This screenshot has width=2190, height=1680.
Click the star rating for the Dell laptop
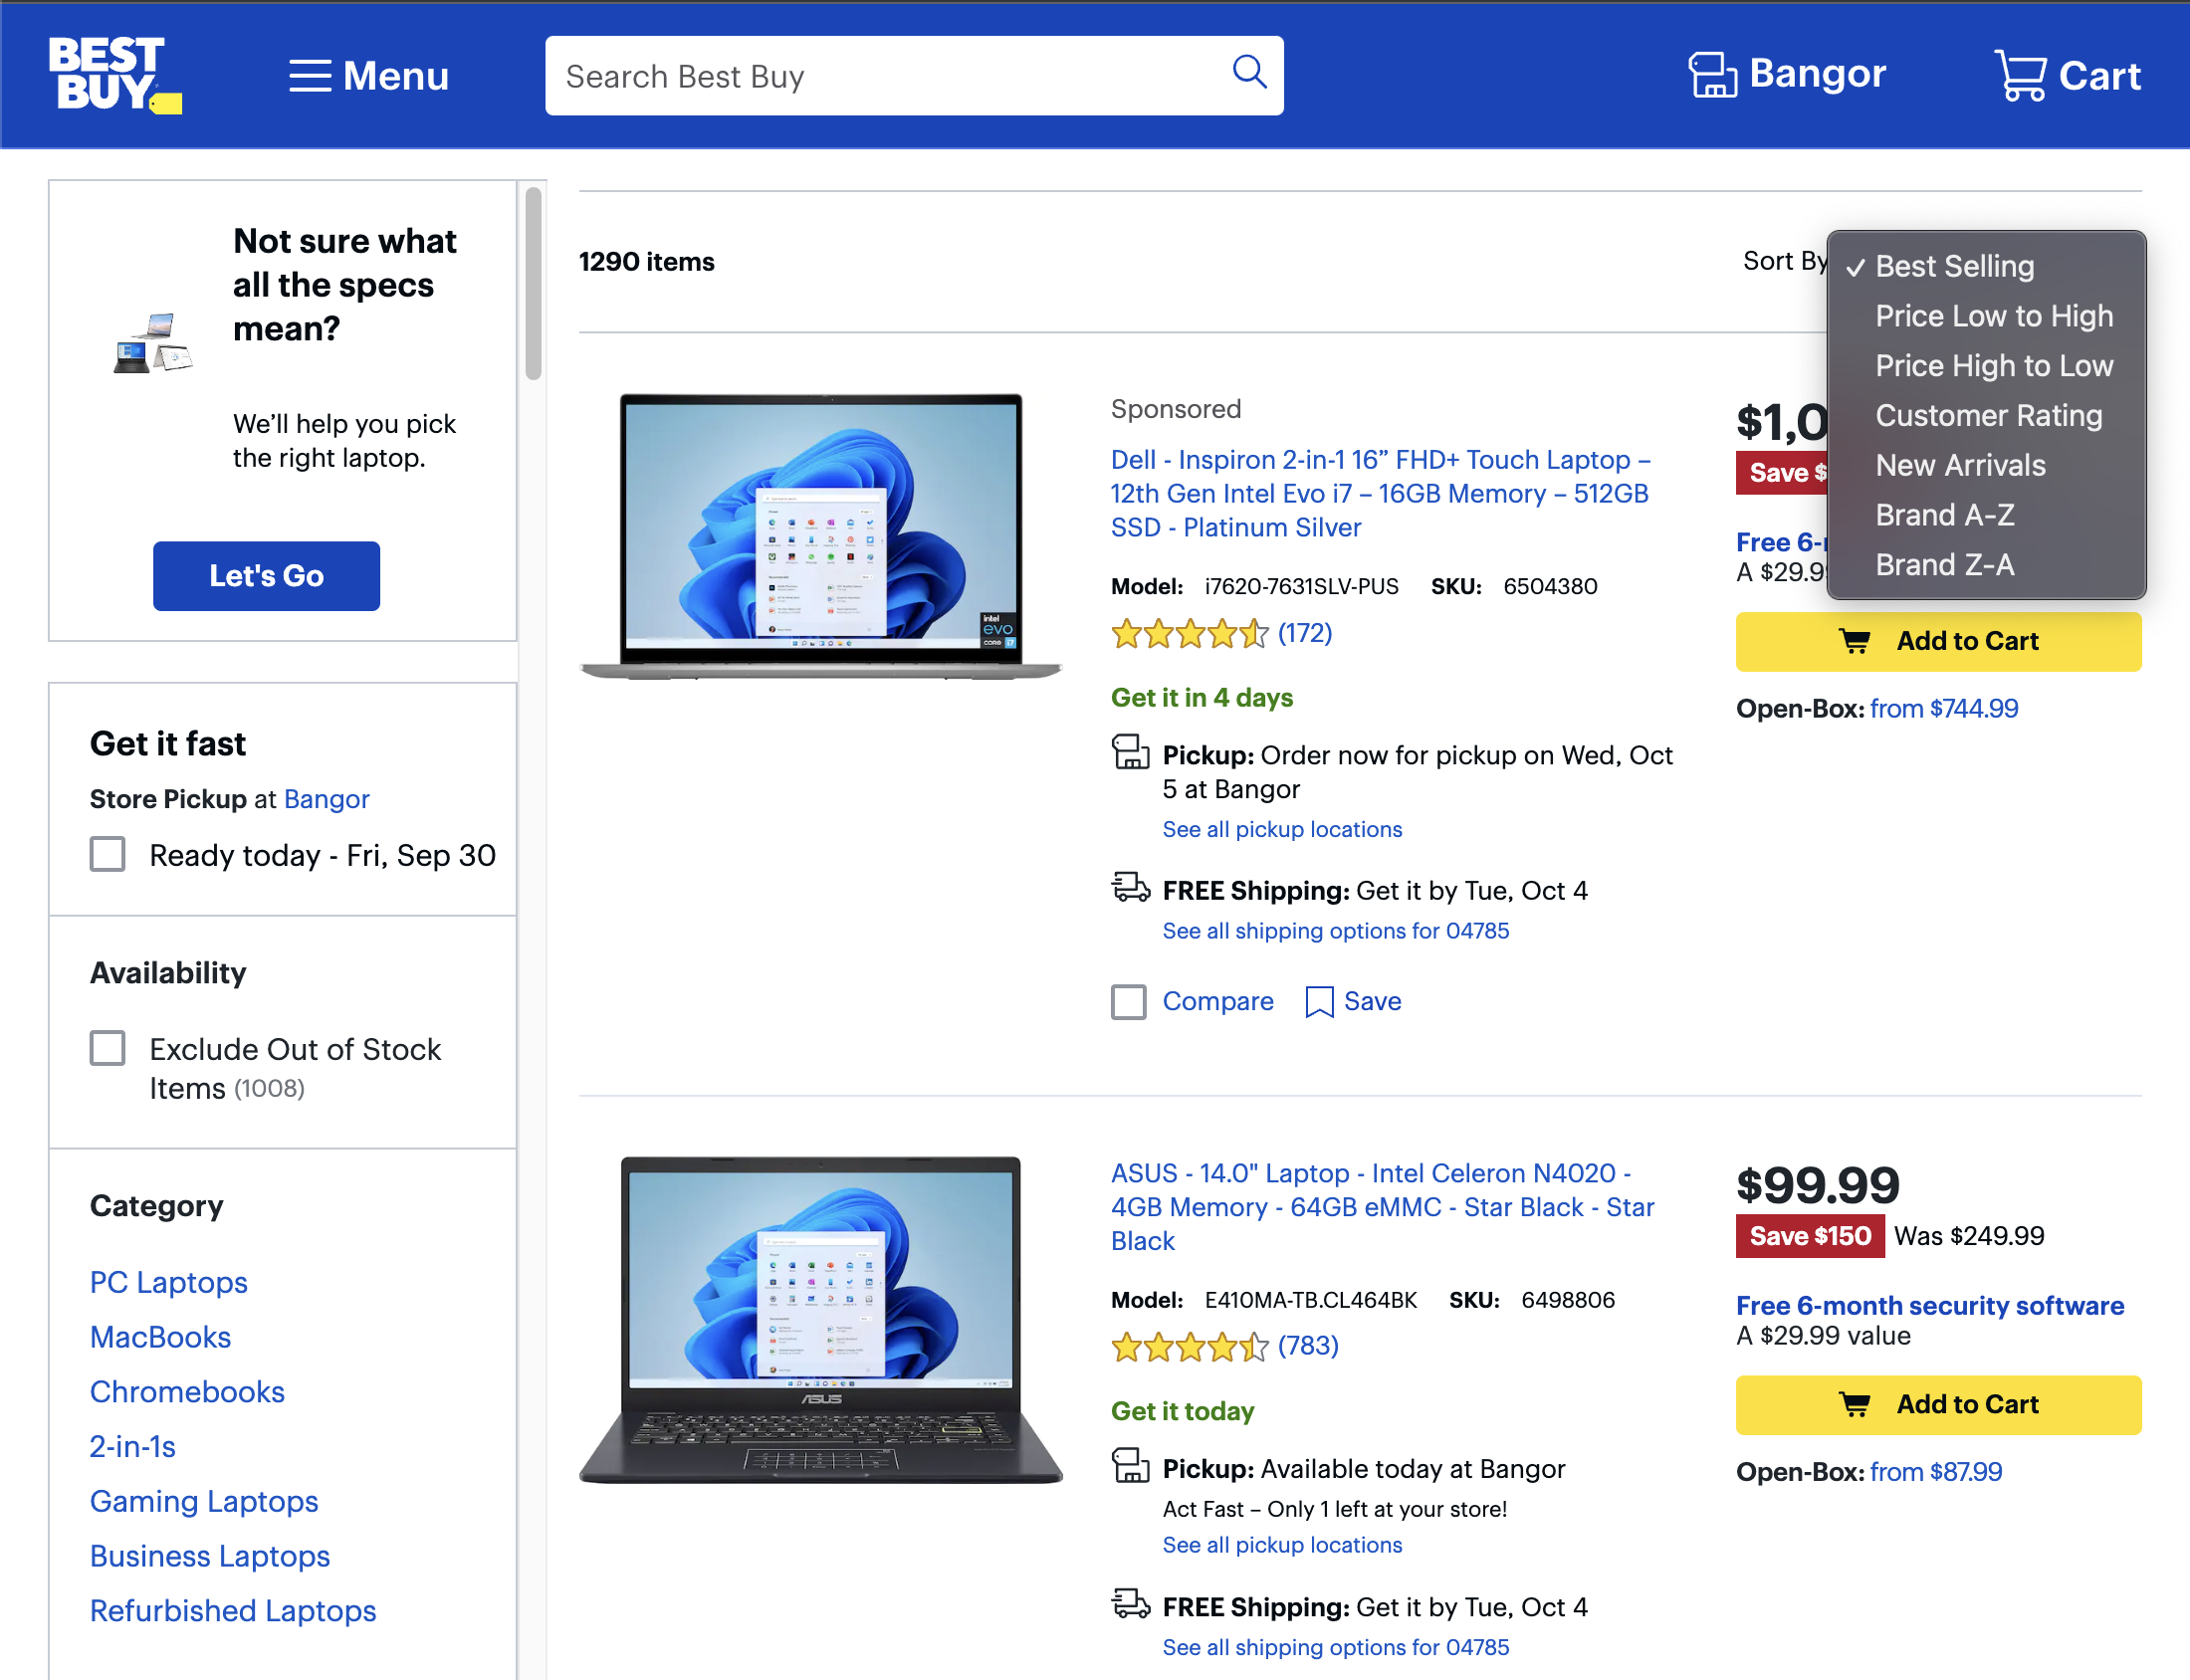(x=1188, y=633)
